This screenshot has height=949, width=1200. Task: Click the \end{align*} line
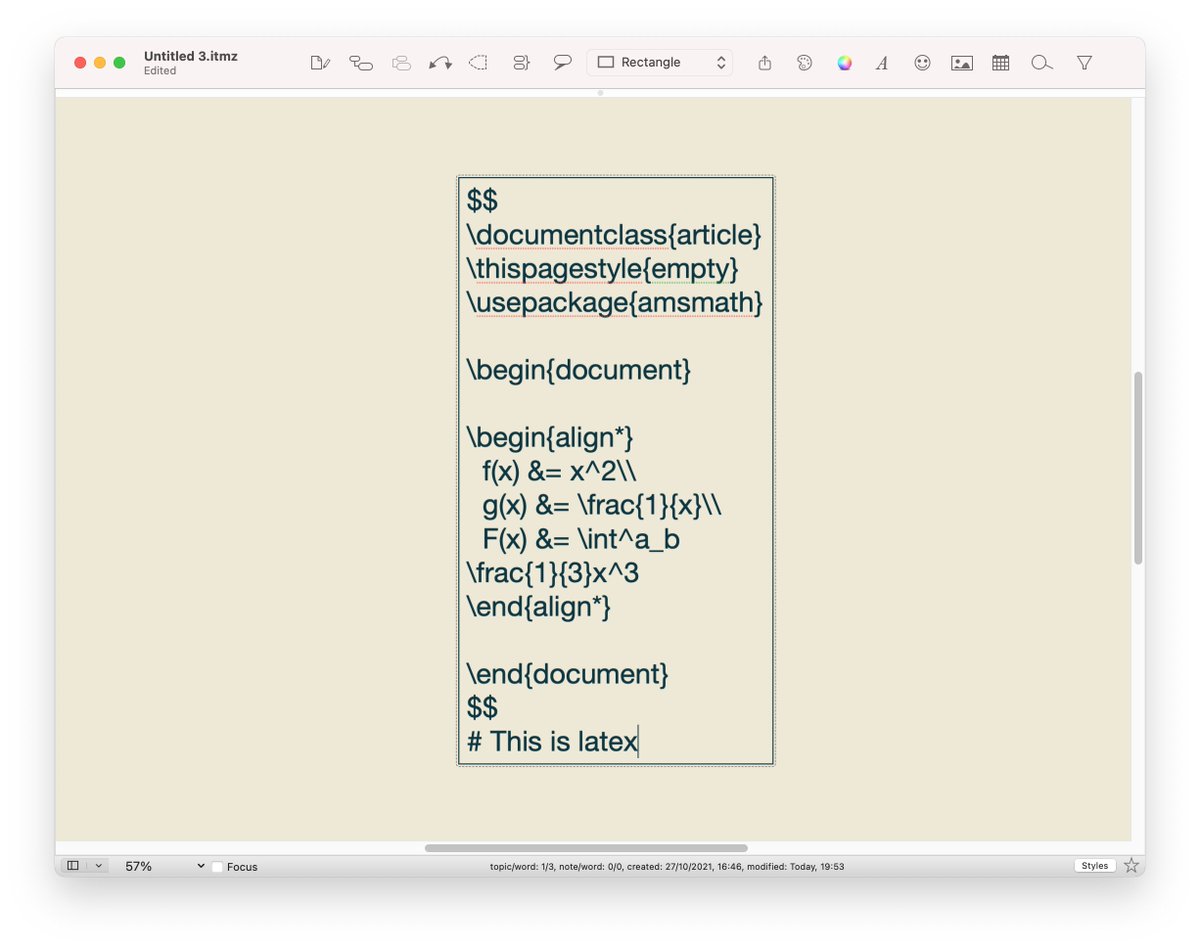click(x=538, y=606)
